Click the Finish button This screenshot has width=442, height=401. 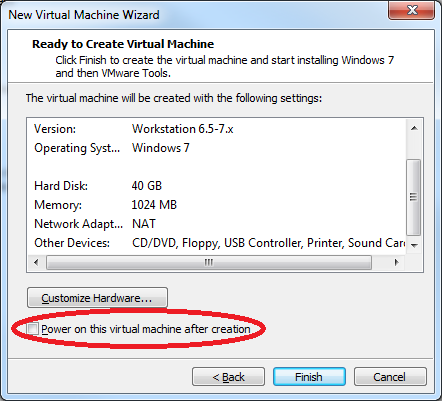[x=309, y=377]
